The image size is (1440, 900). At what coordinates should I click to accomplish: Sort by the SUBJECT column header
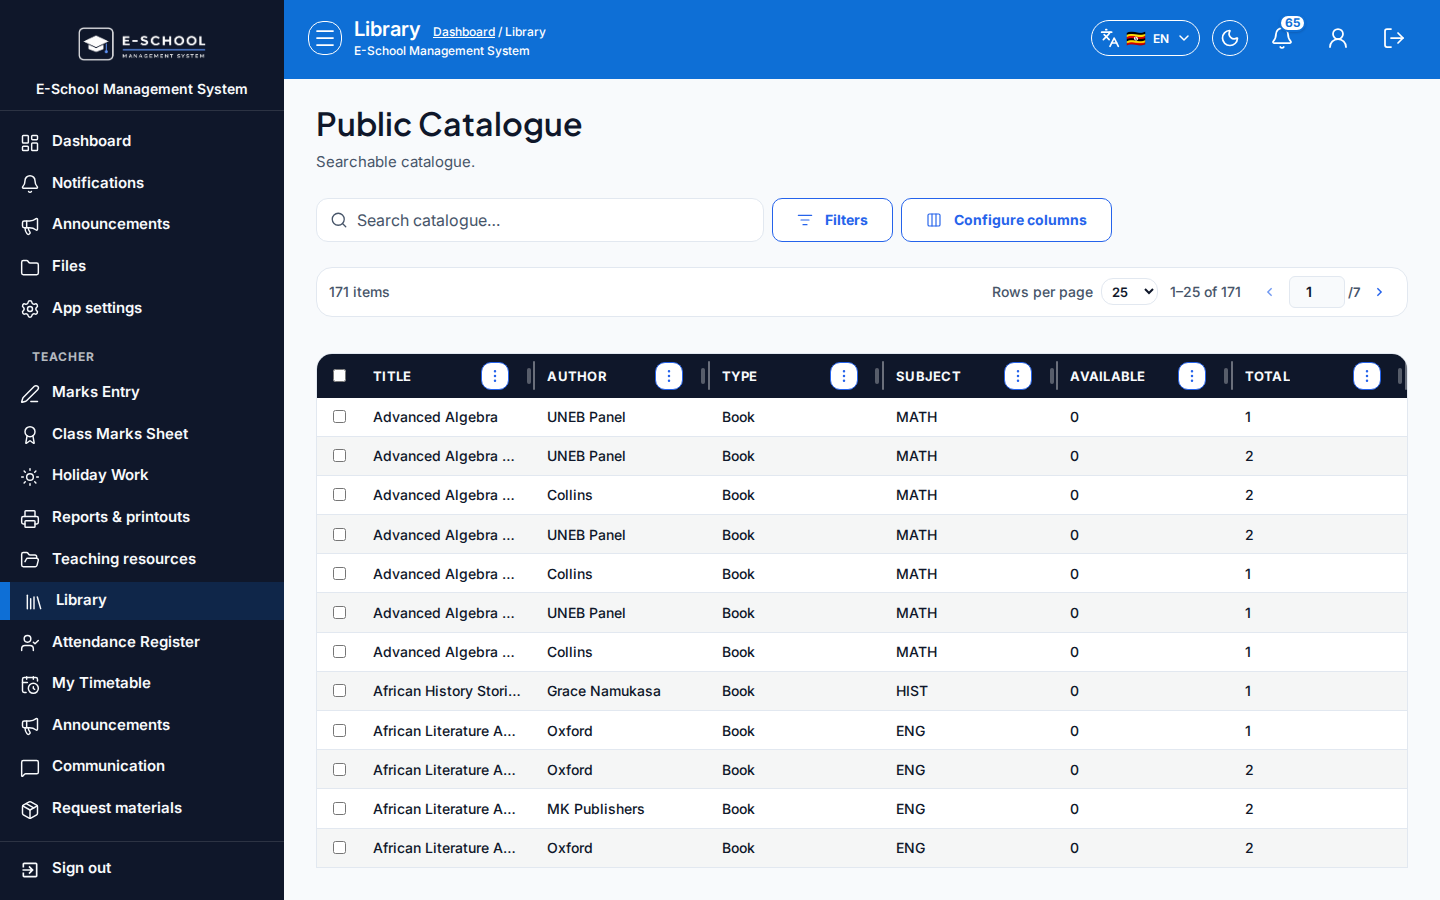(x=928, y=376)
